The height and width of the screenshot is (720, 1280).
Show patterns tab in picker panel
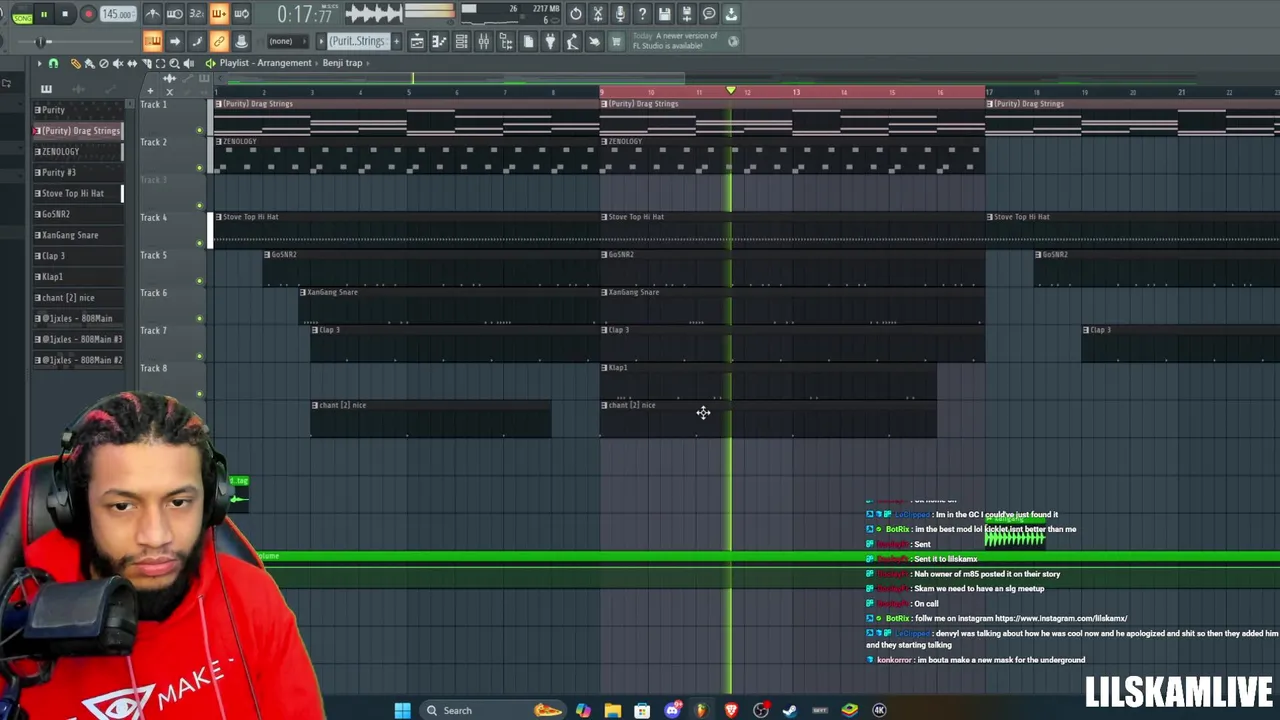46,90
